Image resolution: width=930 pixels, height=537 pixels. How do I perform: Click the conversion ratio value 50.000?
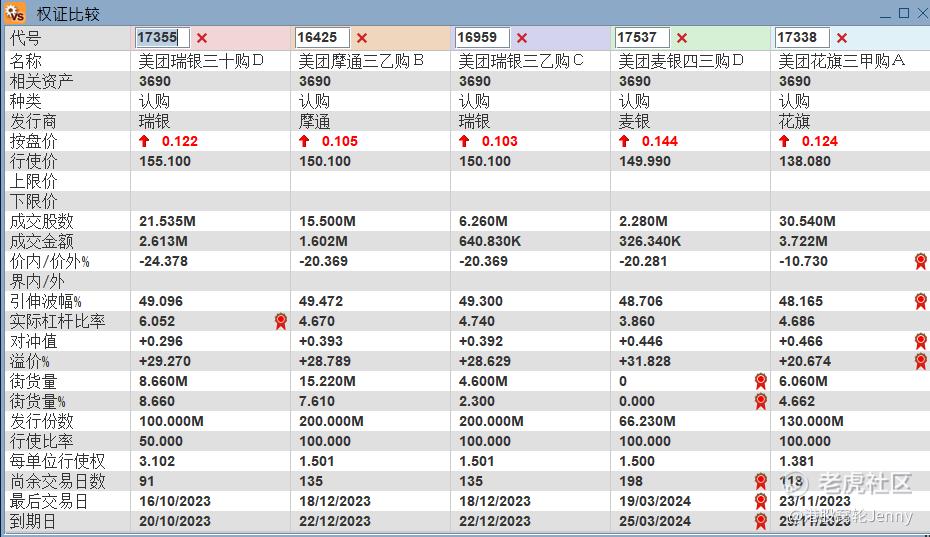(161, 441)
